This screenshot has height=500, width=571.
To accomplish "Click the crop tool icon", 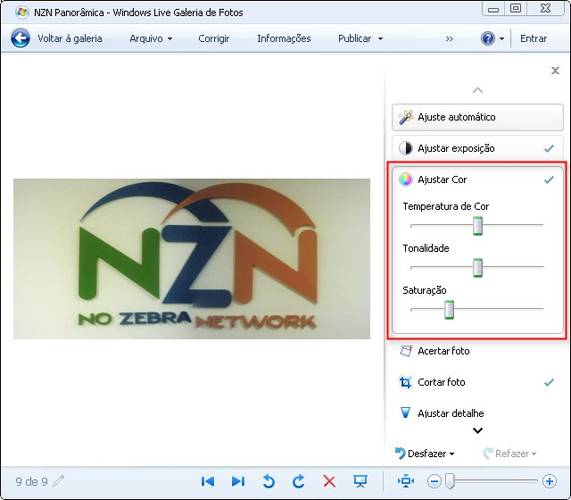I will point(405,382).
